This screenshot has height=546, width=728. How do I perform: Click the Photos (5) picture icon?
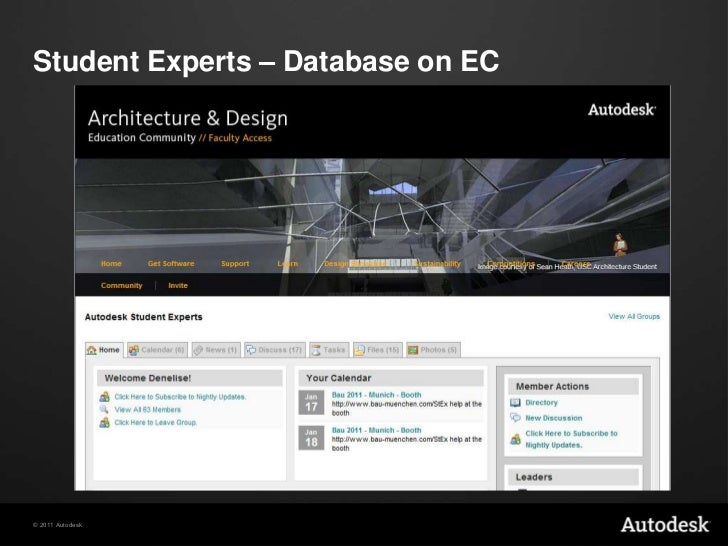tap(413, 350)
